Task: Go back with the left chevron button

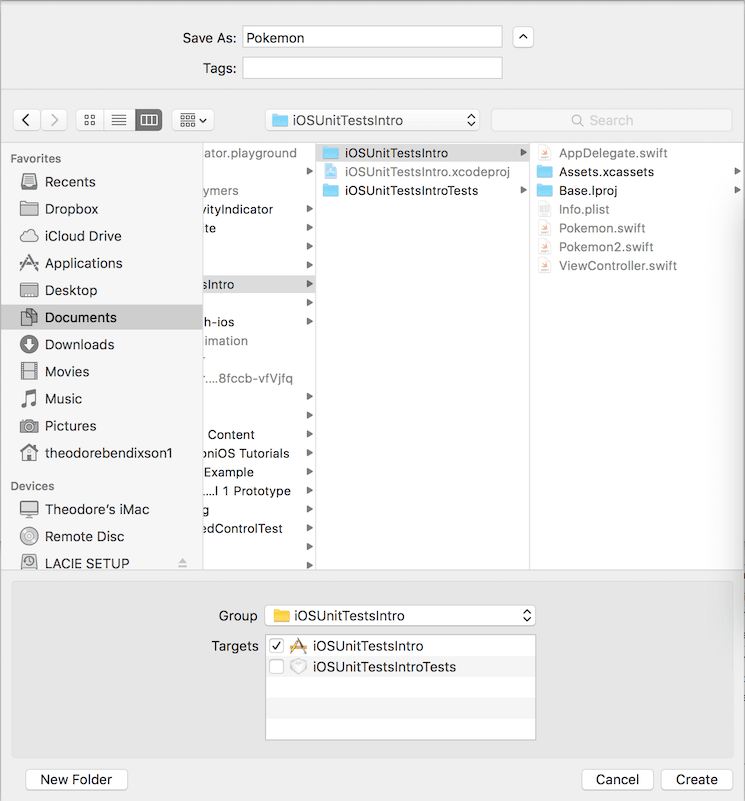Action: (26, 120)
